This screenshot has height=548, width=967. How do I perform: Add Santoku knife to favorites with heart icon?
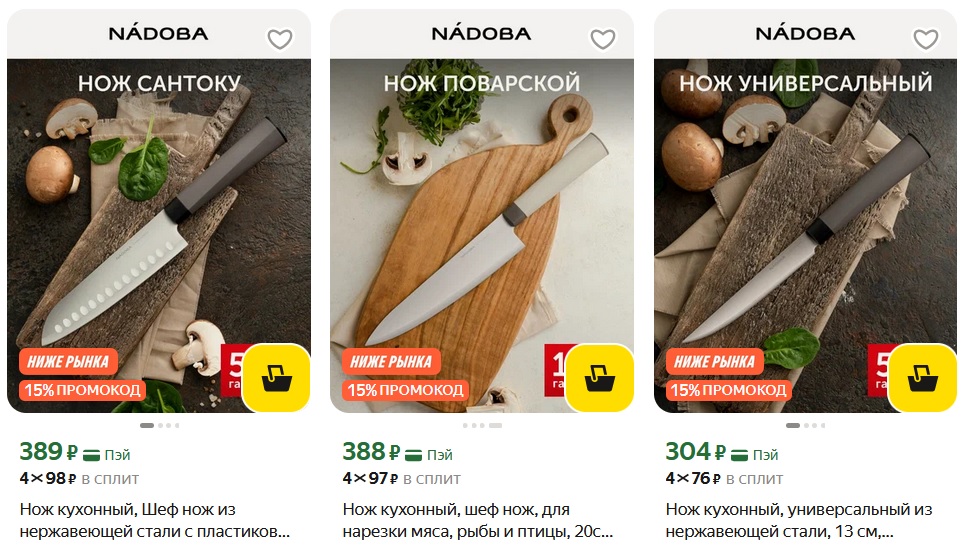(279, 39)
